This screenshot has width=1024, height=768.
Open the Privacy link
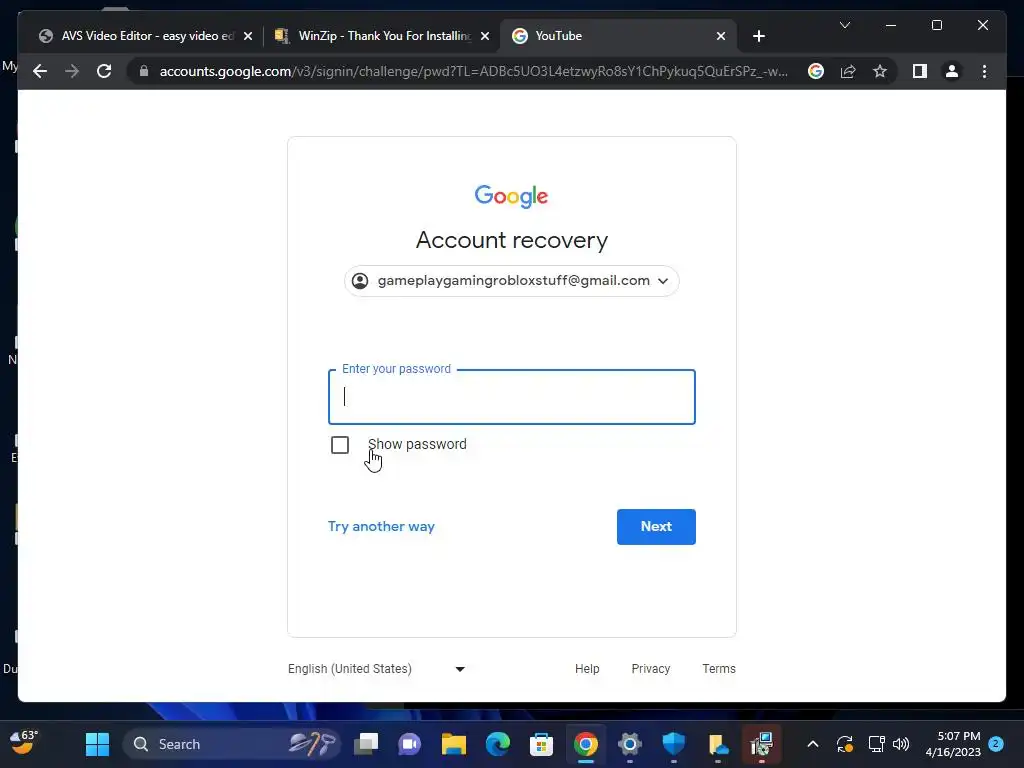pos(650,669)
